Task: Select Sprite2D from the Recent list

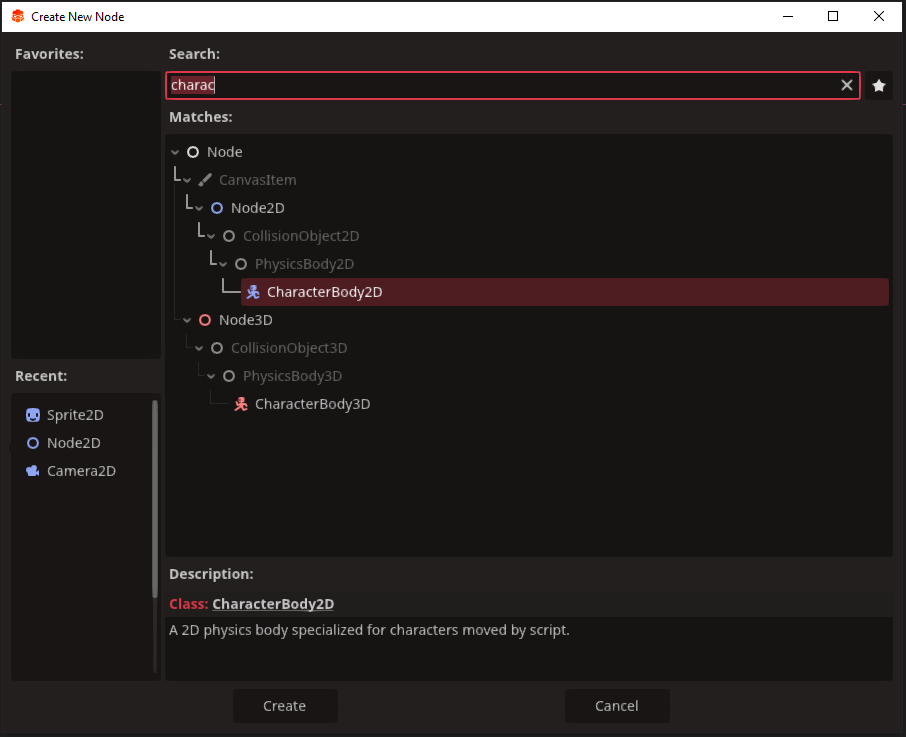Action: [75, 415]
